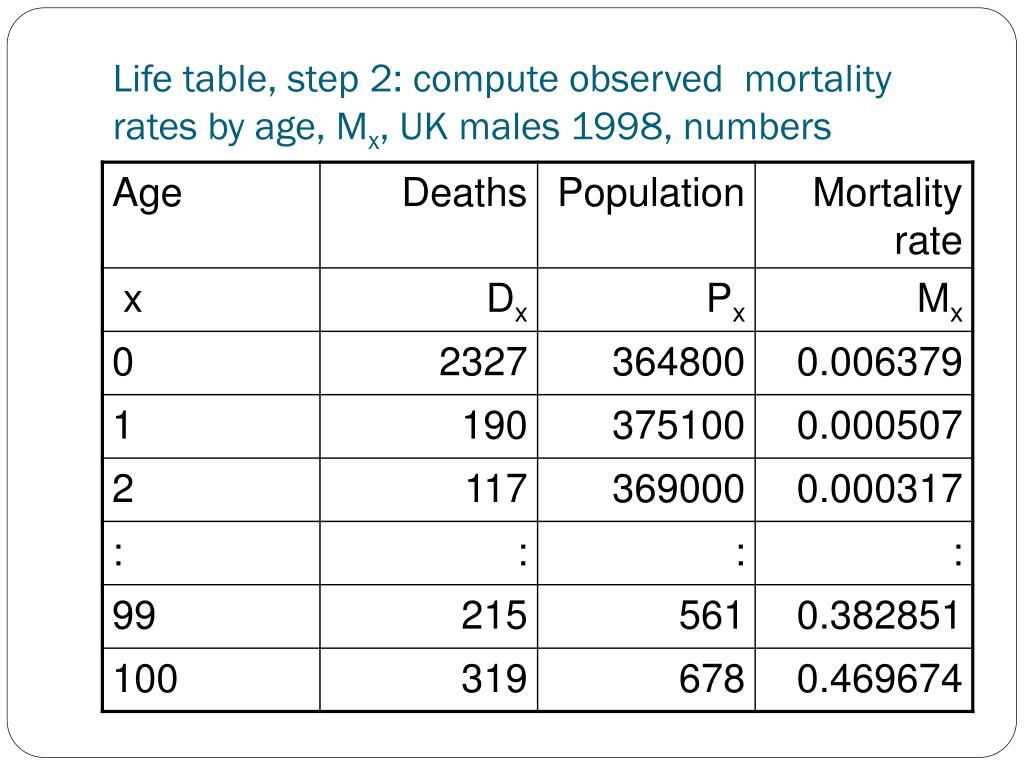The height and width of the screenshot is (768, 1024).
Task: Click the population value 375100
Action: tap(678, 426)
